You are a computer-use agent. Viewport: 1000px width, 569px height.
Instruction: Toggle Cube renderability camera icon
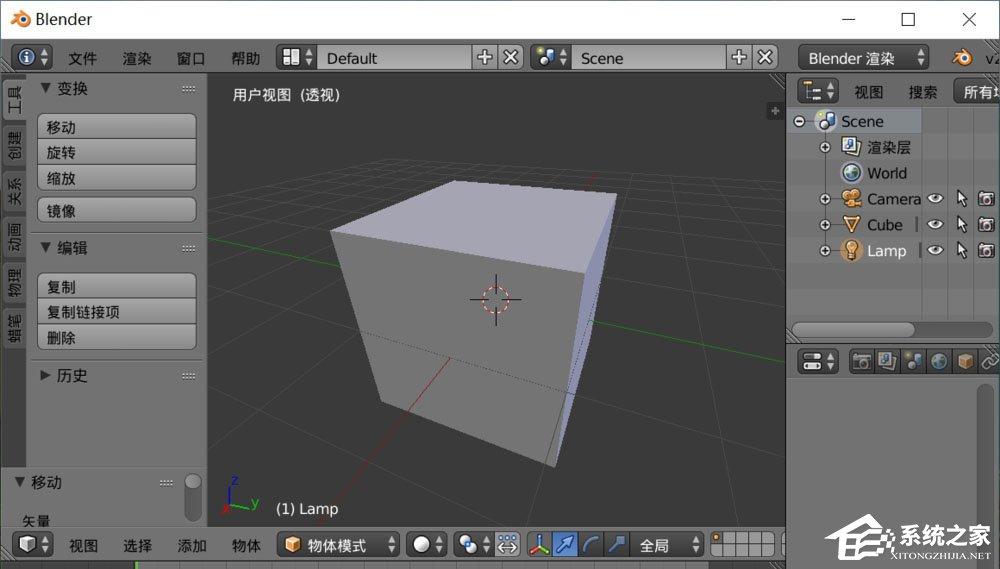pyautogui.click(x=987, y=225)
